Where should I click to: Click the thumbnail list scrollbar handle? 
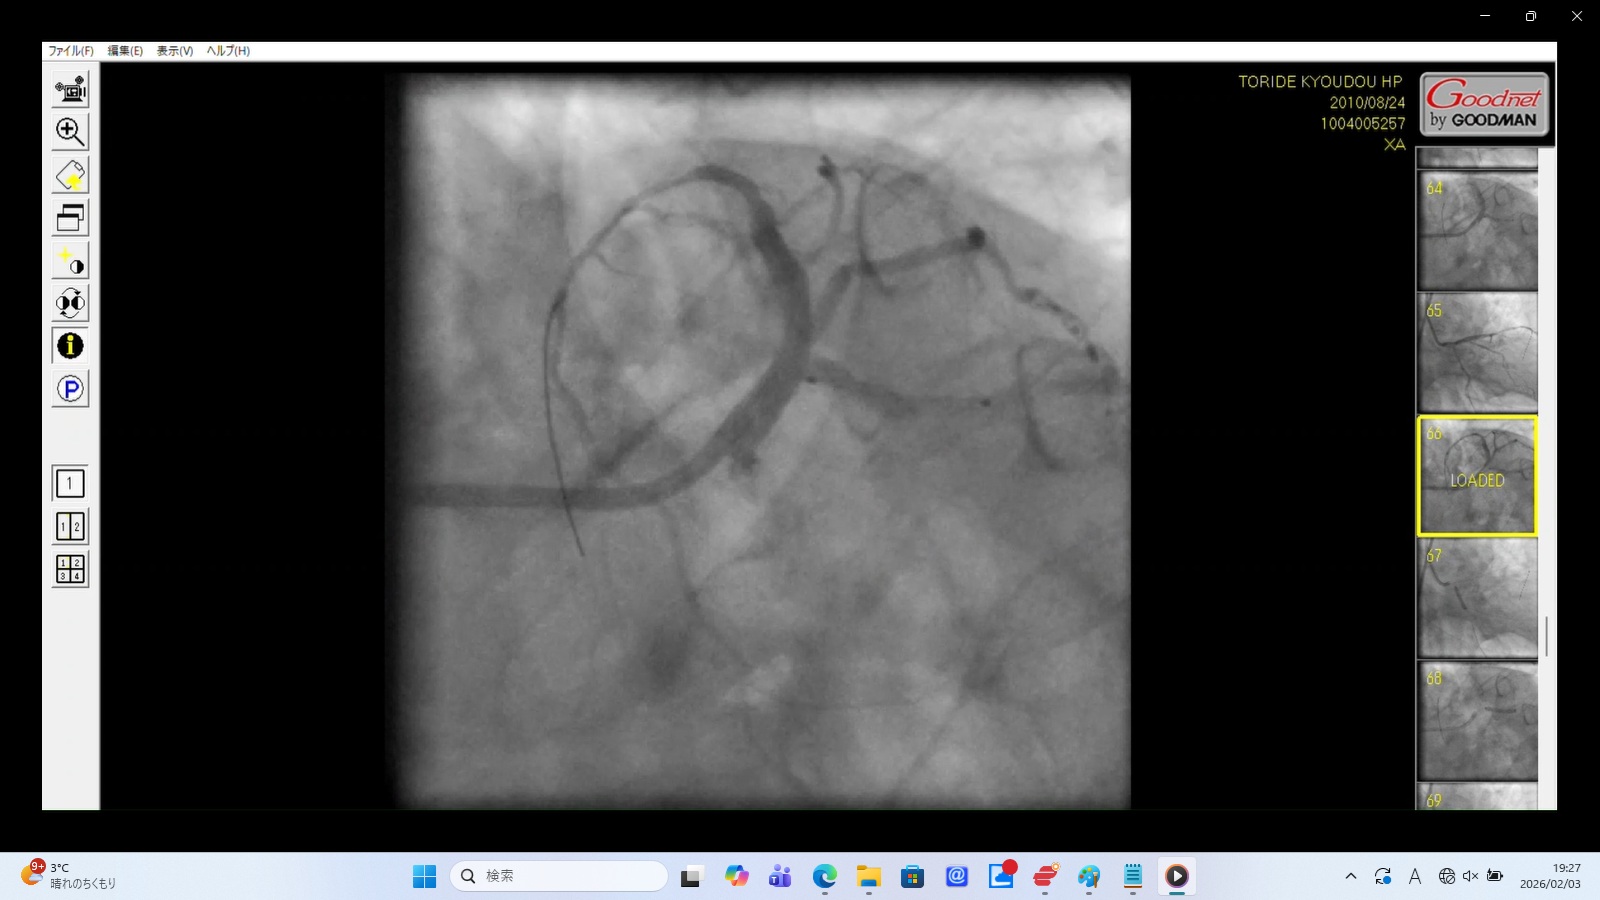pyautogui.click(x=1547, y=636)
